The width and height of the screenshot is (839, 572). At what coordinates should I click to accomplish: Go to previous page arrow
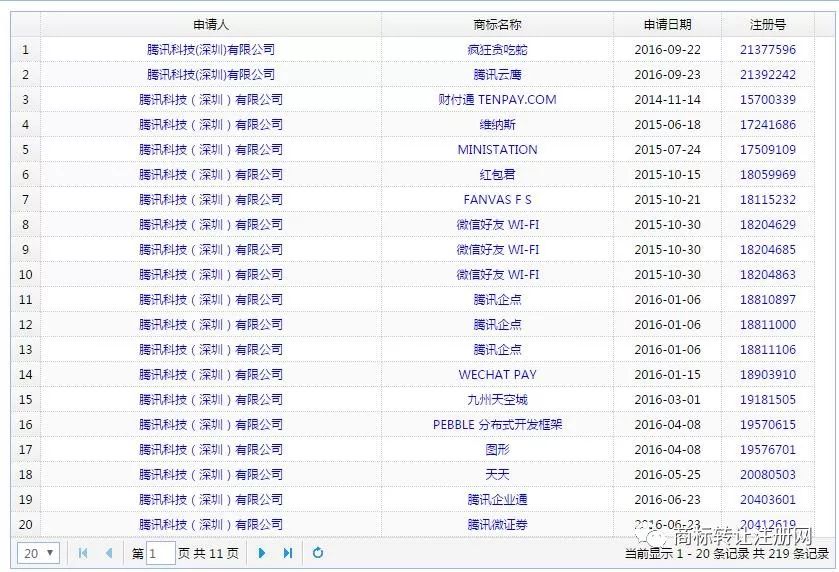click(109, 553)
